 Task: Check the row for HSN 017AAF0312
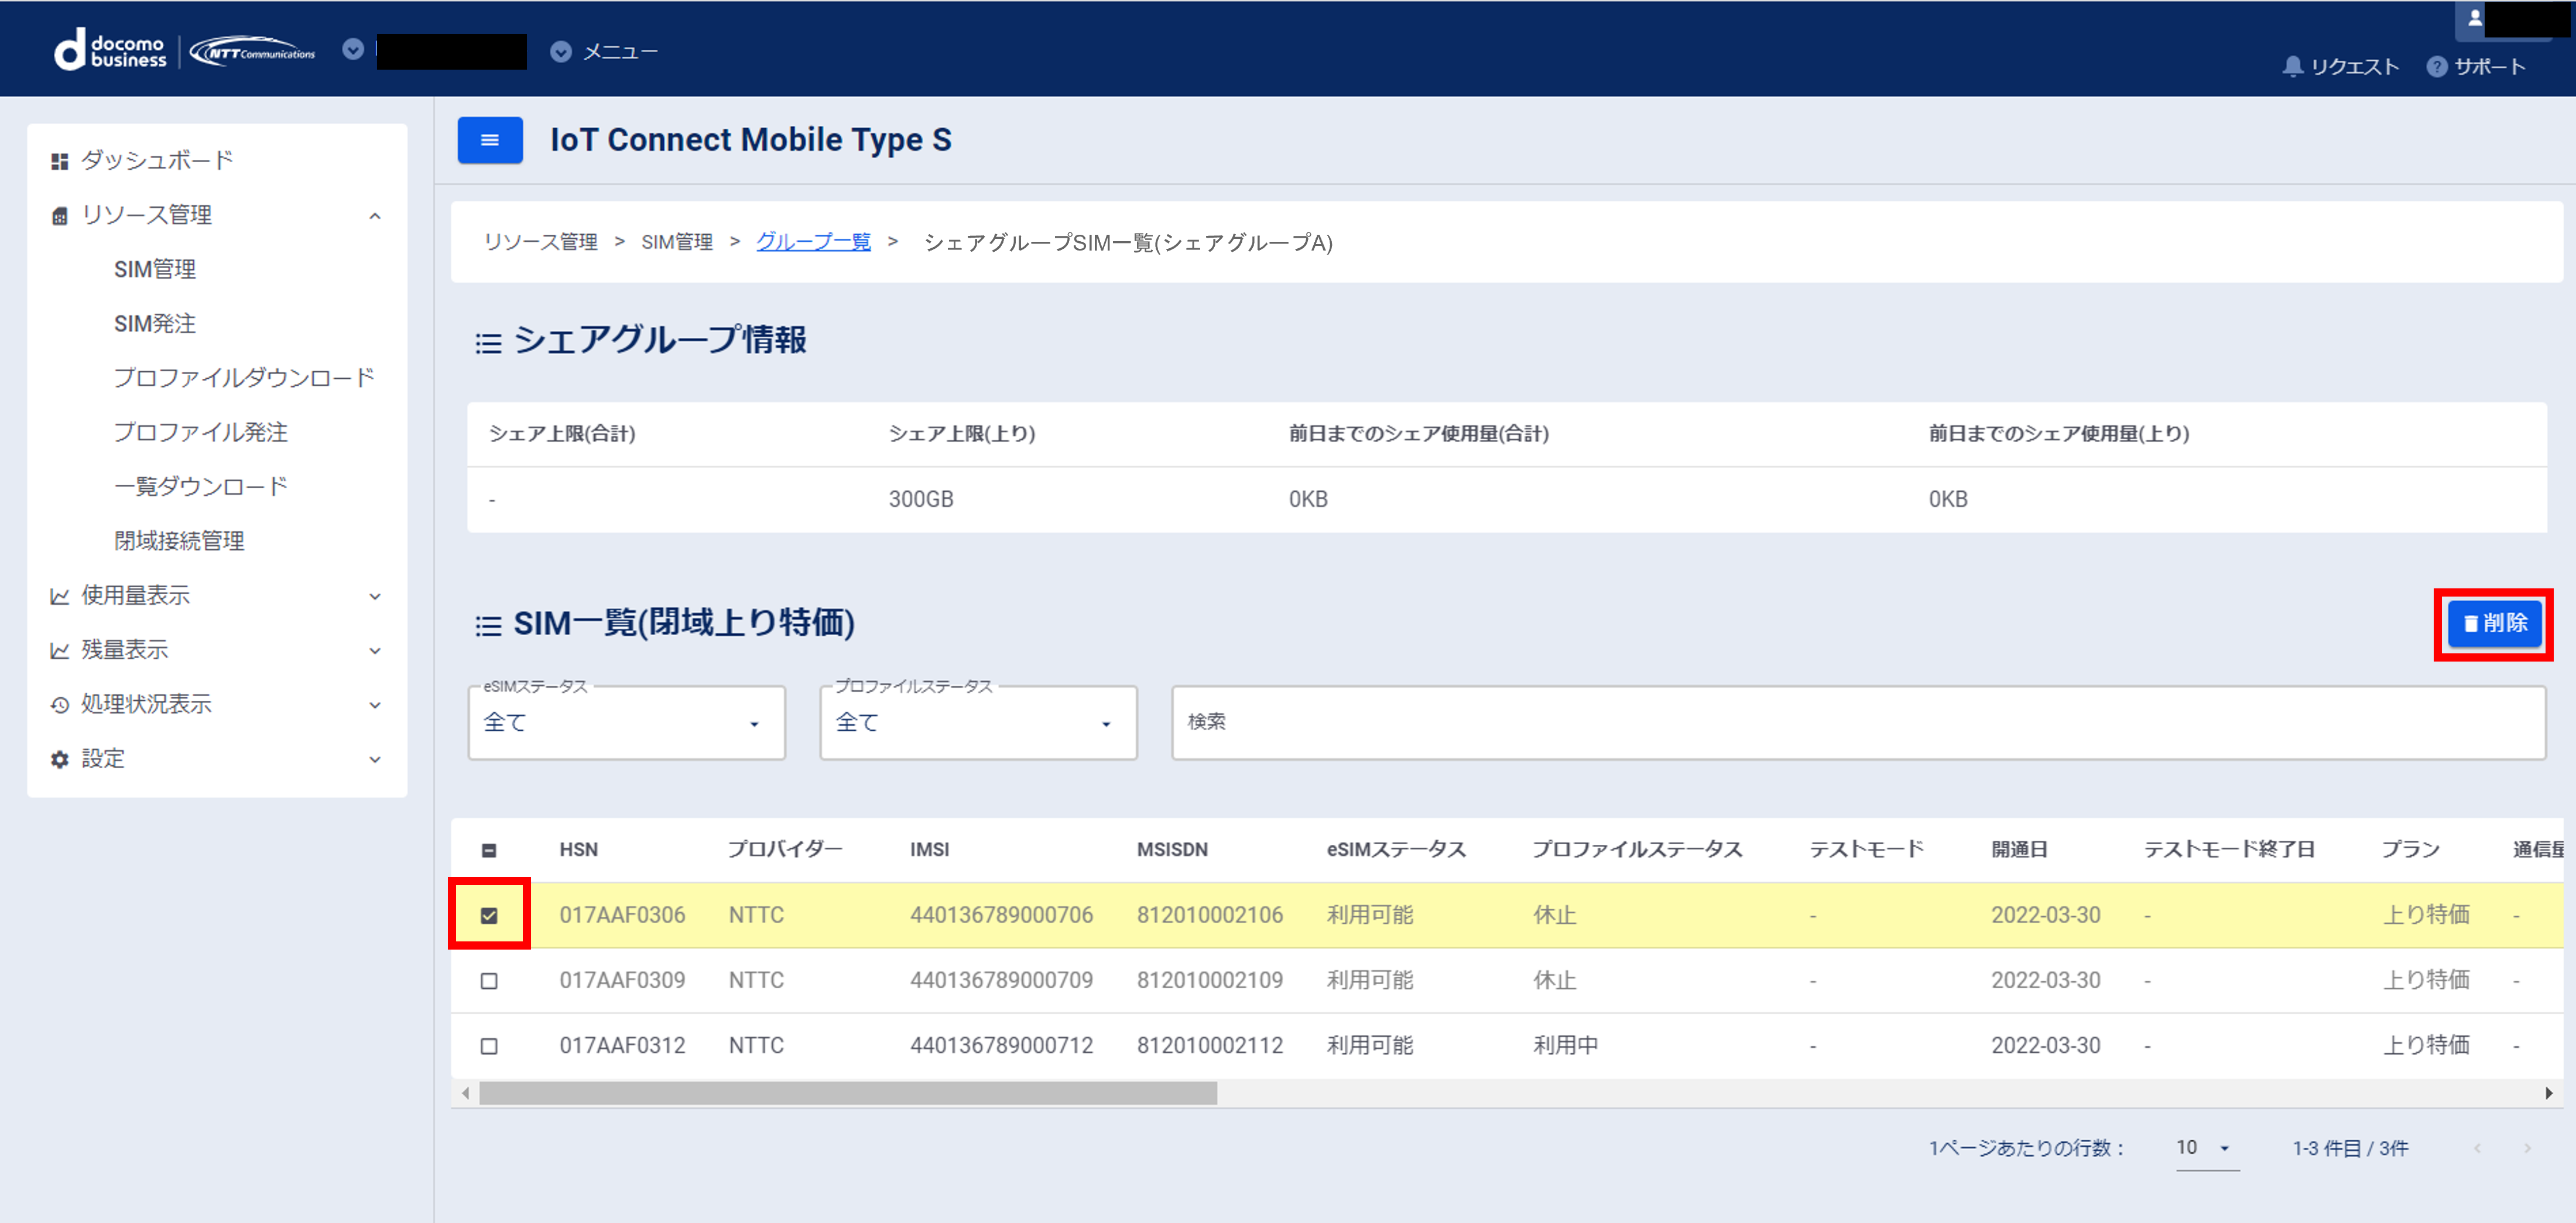click(x=489, y=1045)
